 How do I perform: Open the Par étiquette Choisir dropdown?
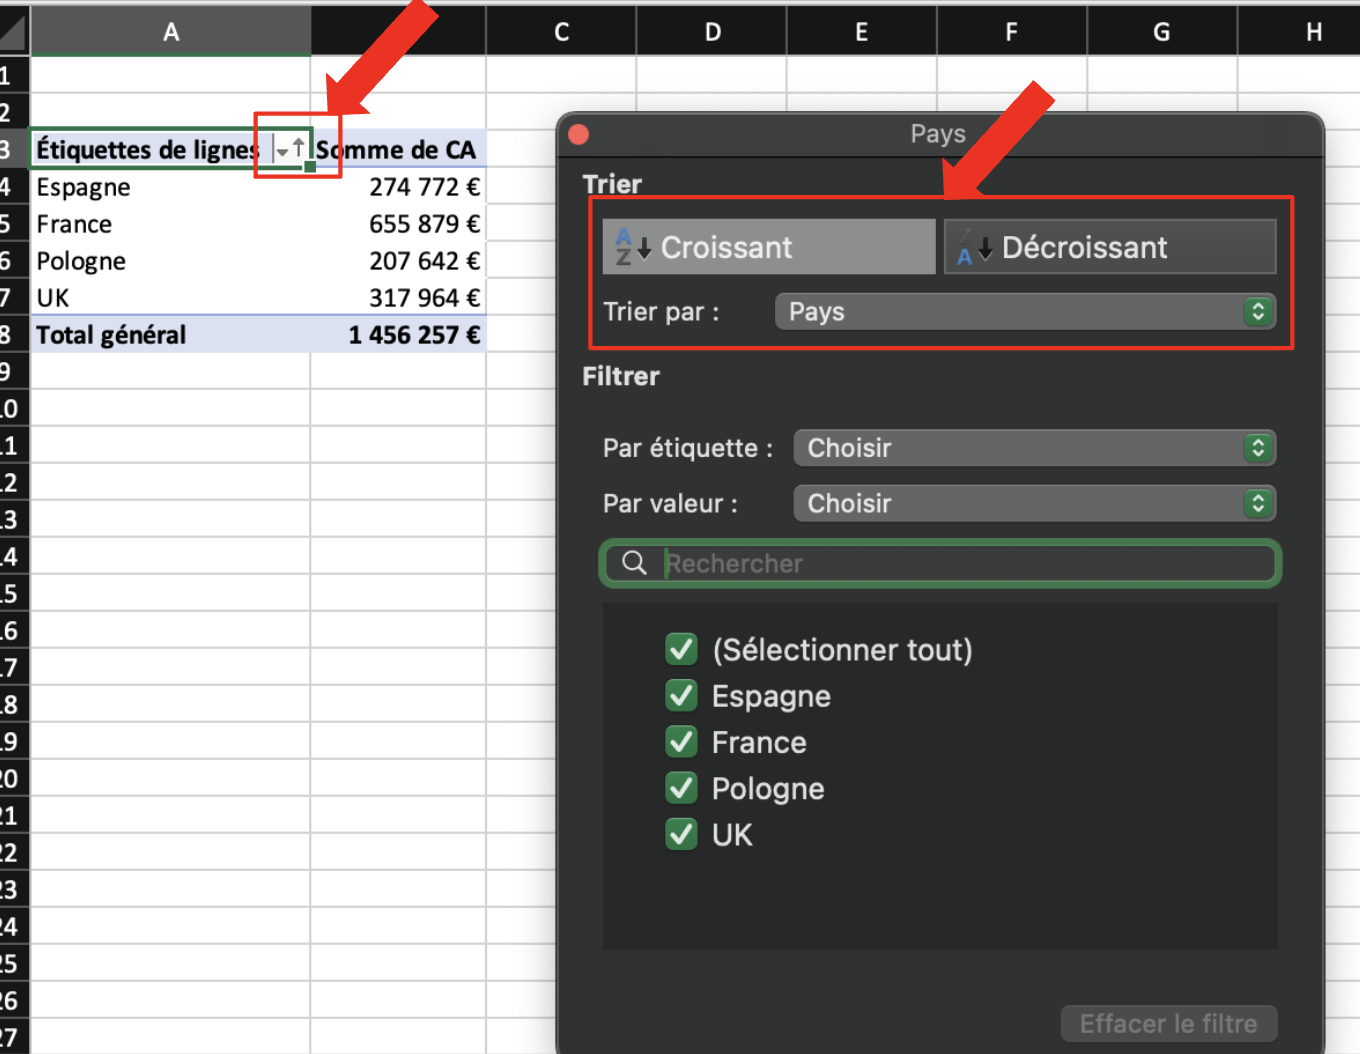click(1035, 448)
